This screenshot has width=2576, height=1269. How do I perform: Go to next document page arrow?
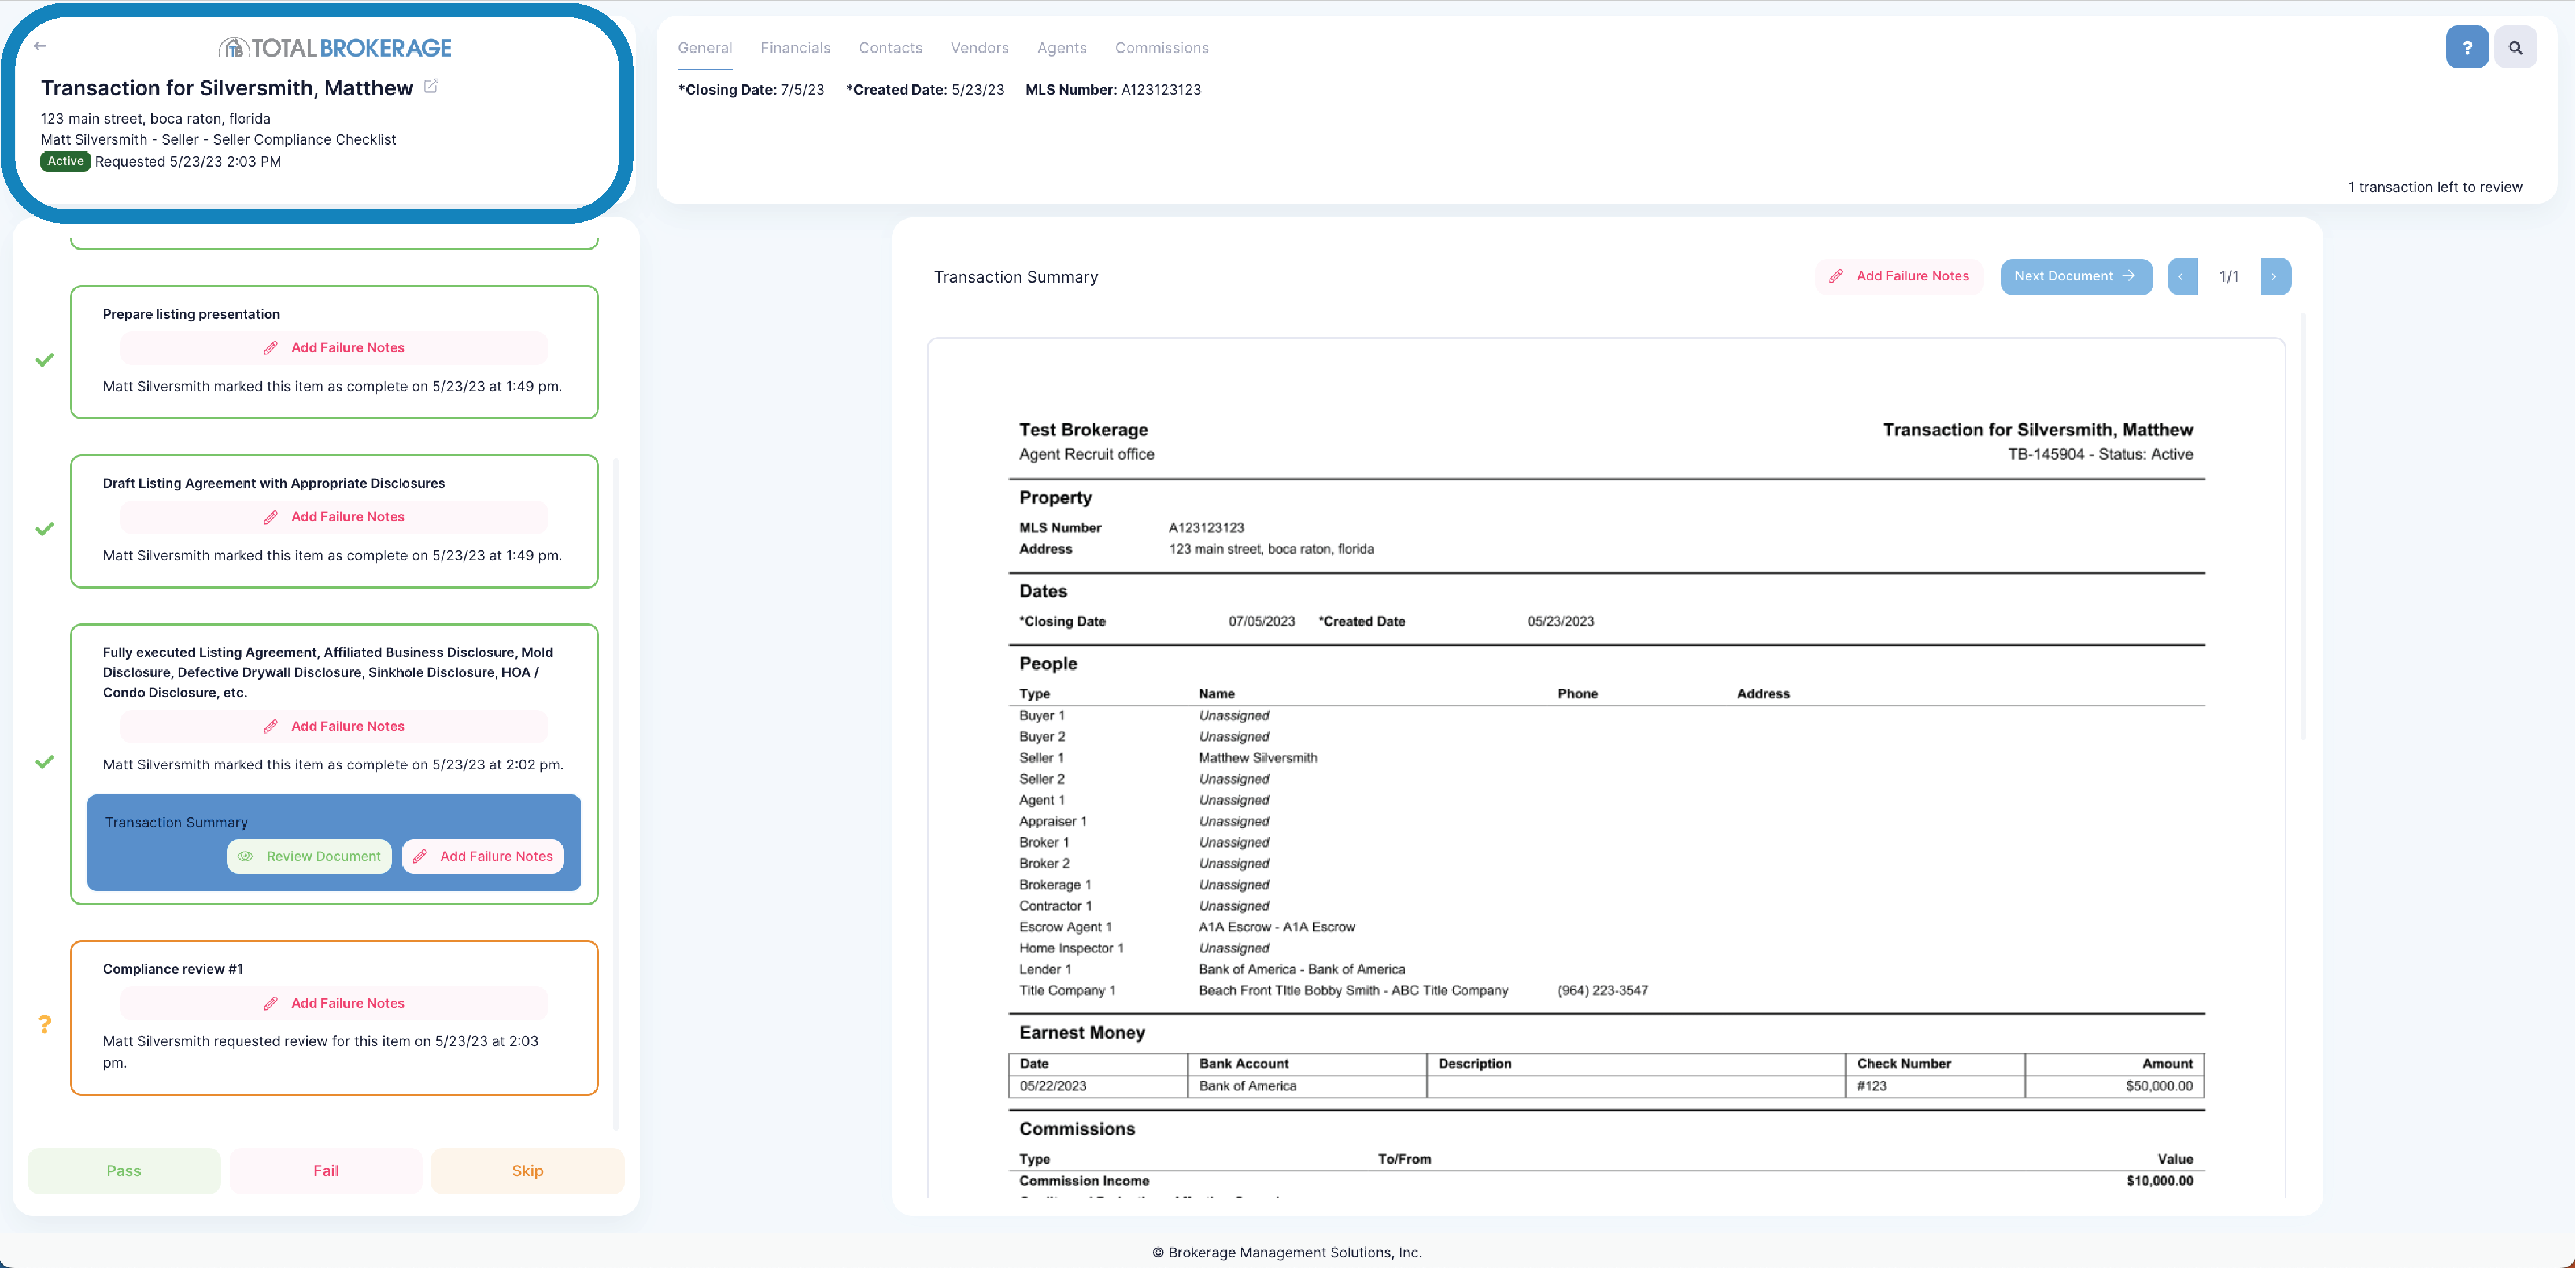(2274, 277)
